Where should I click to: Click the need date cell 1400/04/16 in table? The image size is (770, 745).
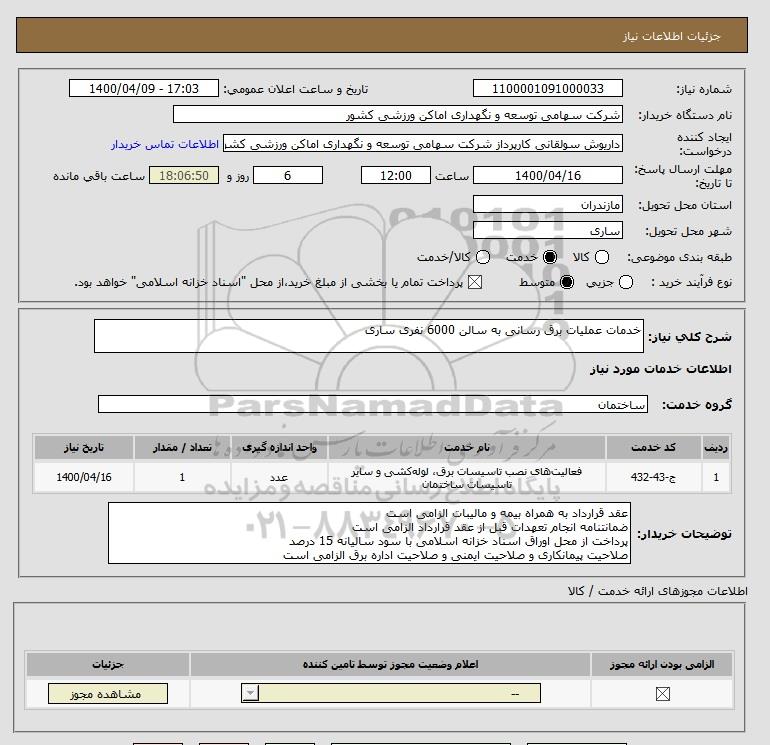84,477
